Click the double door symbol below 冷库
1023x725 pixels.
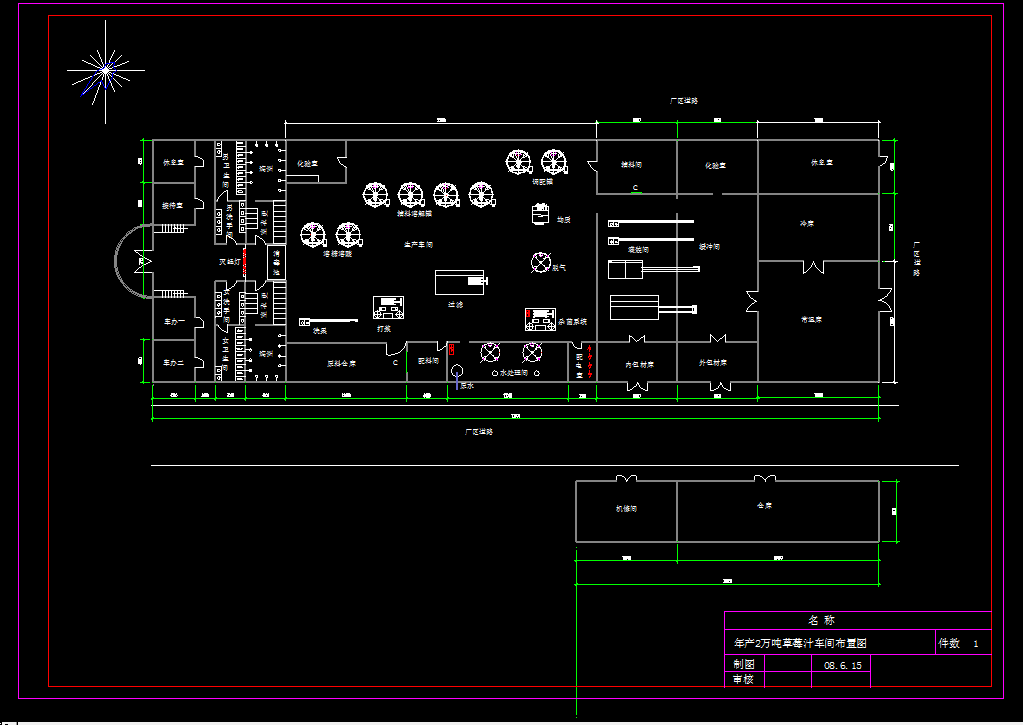tap(813, 266)
